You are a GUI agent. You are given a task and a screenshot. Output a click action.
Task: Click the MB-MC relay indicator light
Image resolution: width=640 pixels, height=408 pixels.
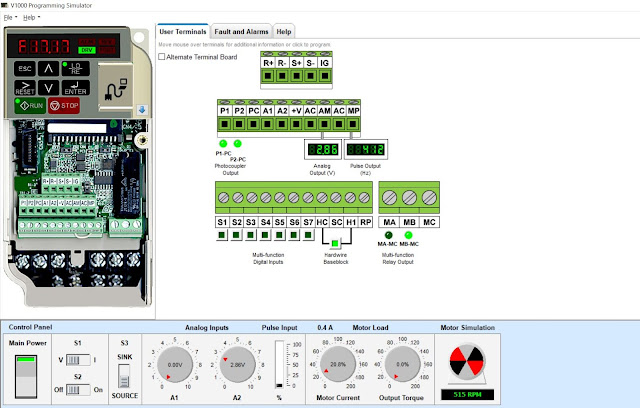[408, 235]
